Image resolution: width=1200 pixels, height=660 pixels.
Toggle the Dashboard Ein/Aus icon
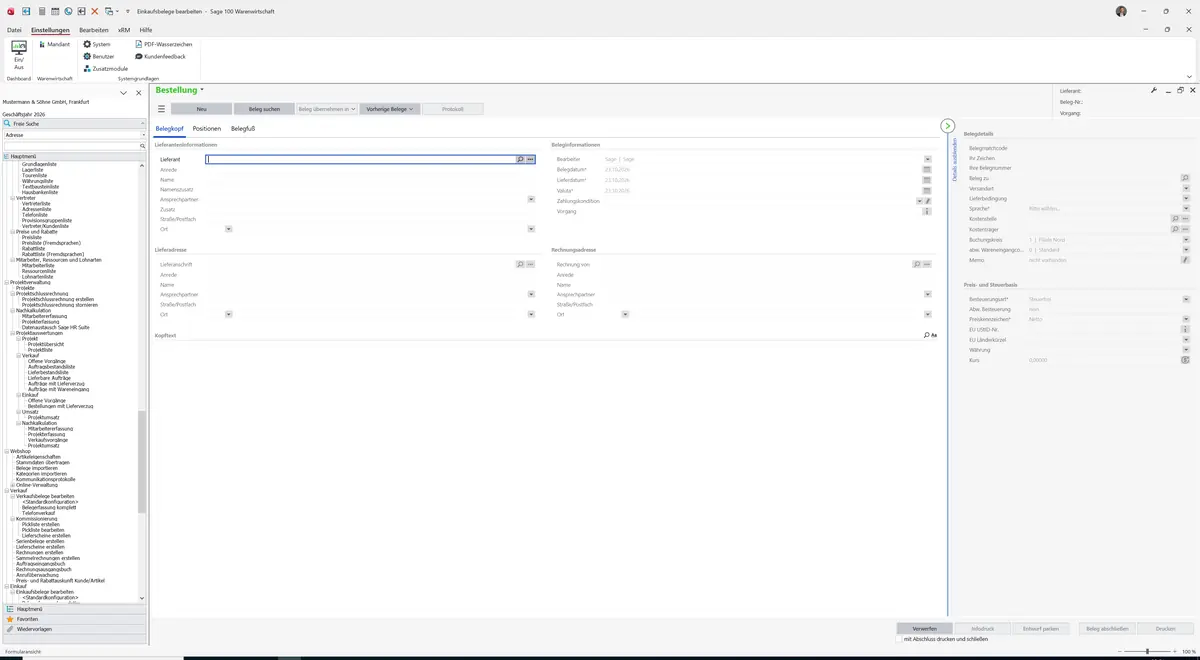19,54
